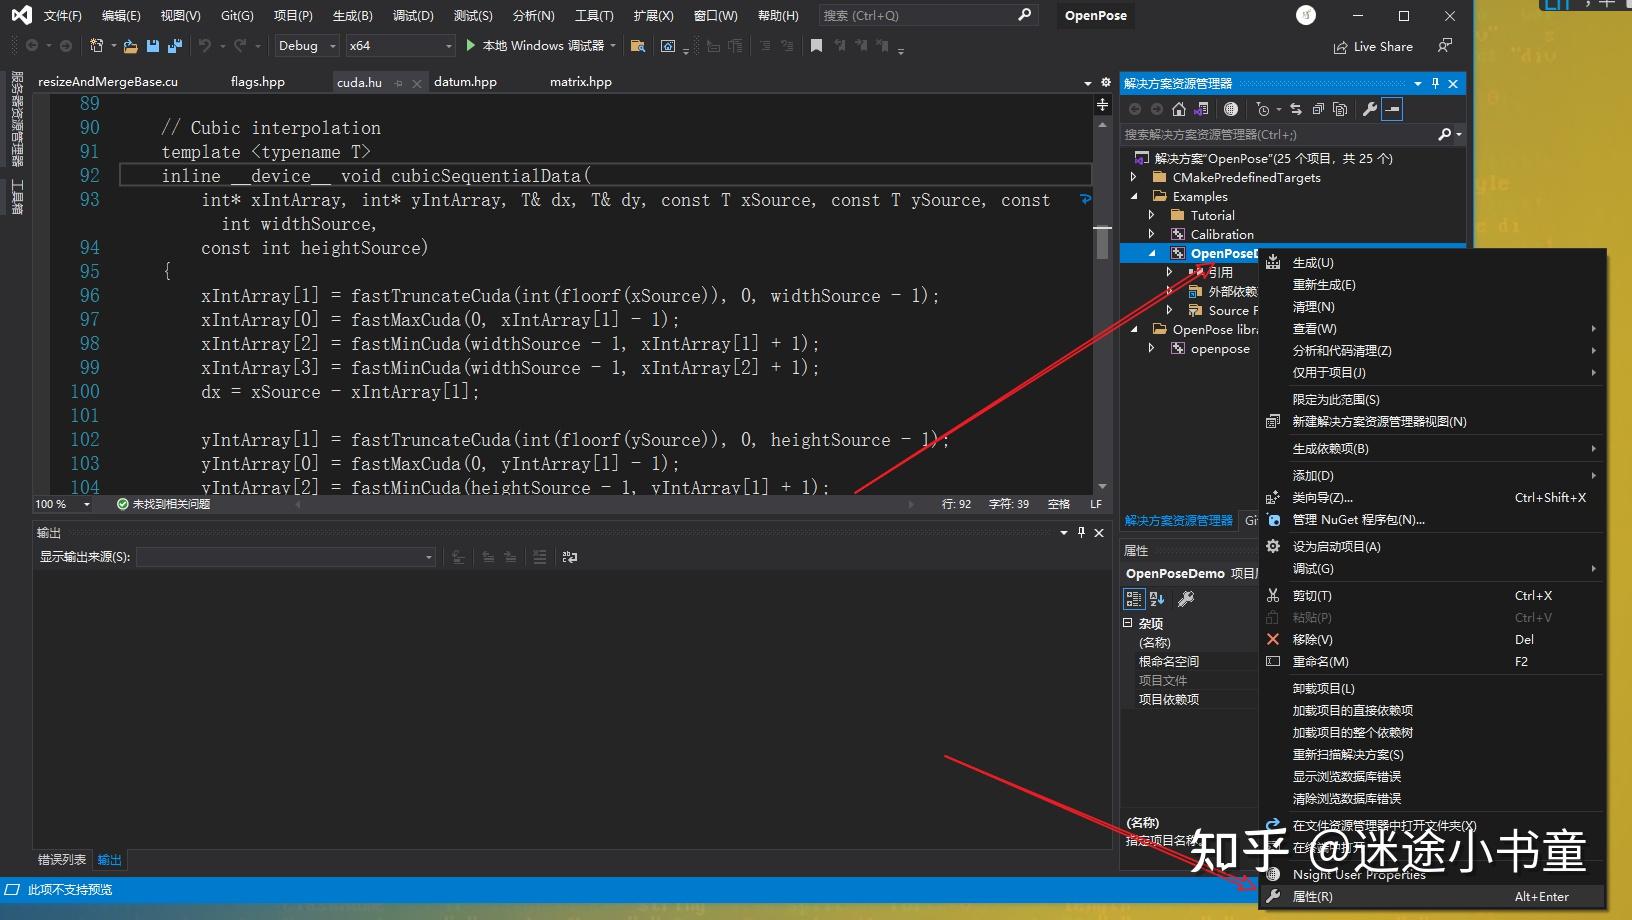Expand the Examples node in Solution Explorer
The width and height of the screenshot is (1632, 920).
click(x=1134, y=196)
